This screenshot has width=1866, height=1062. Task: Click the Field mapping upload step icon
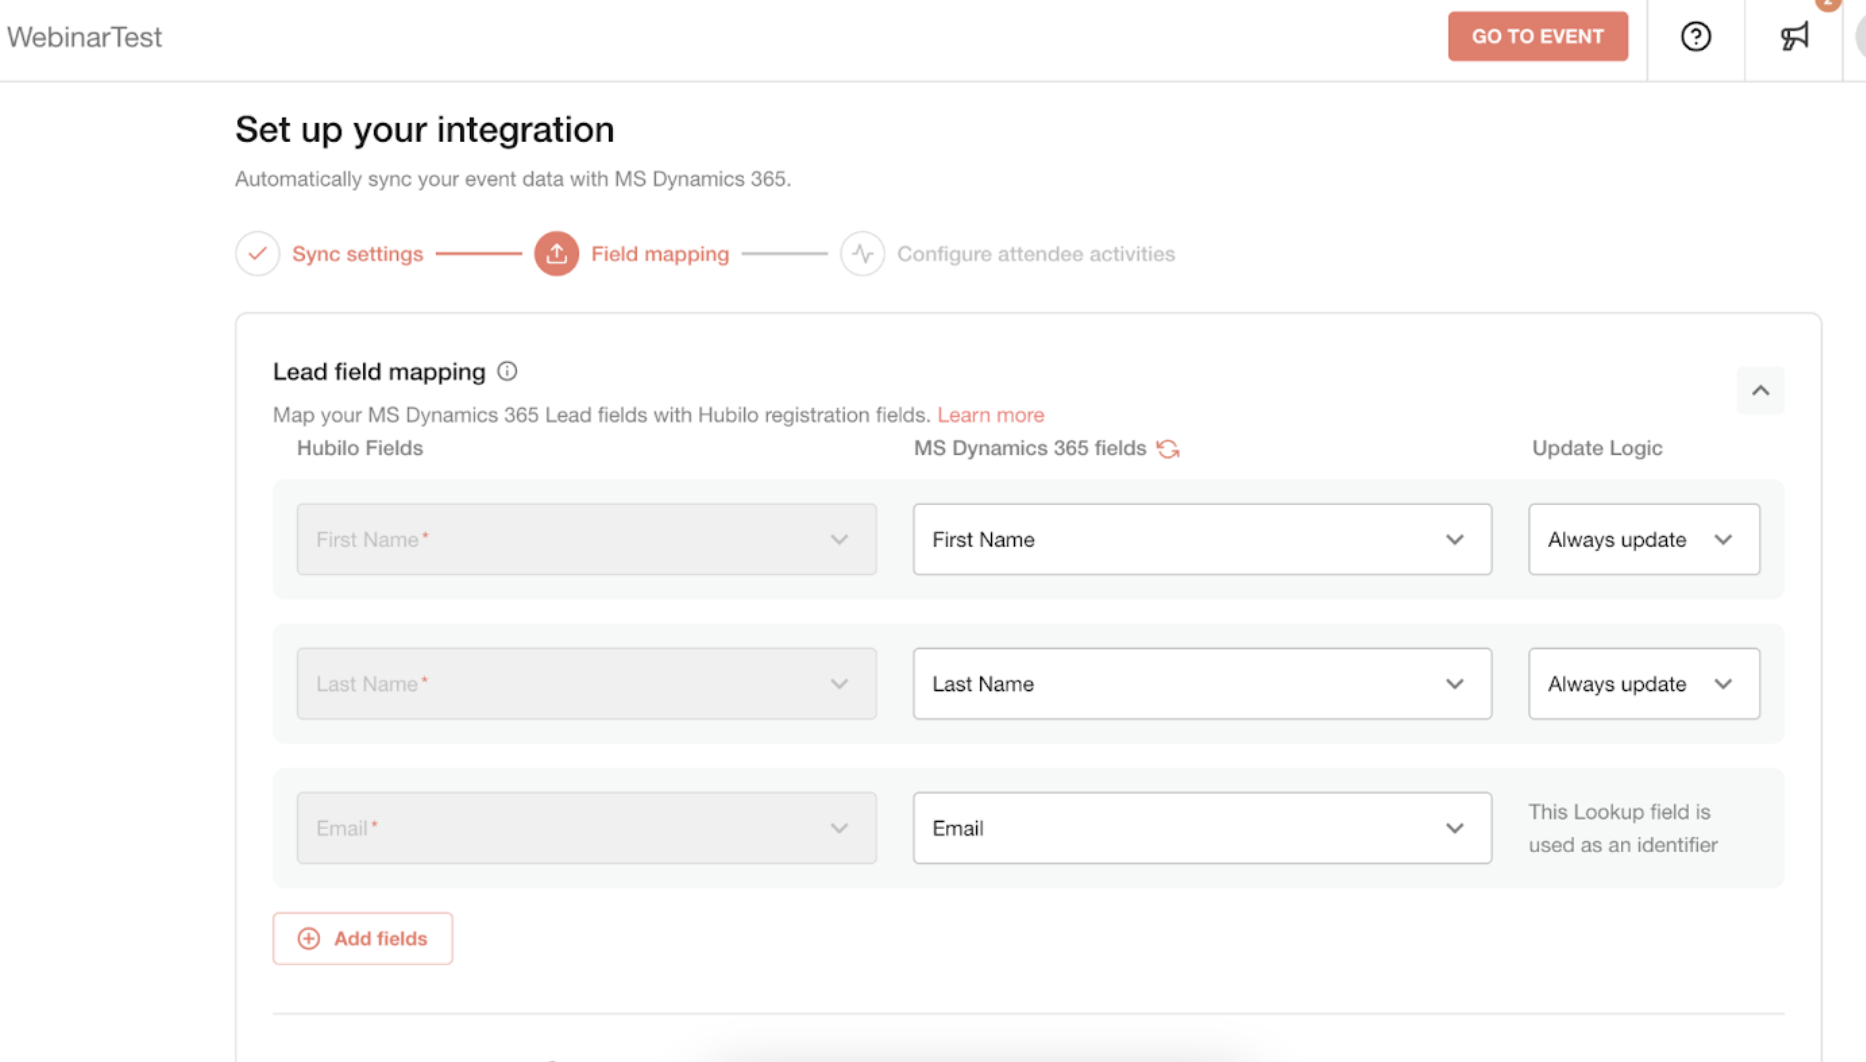pyautogui.click(x=556, y=254)
